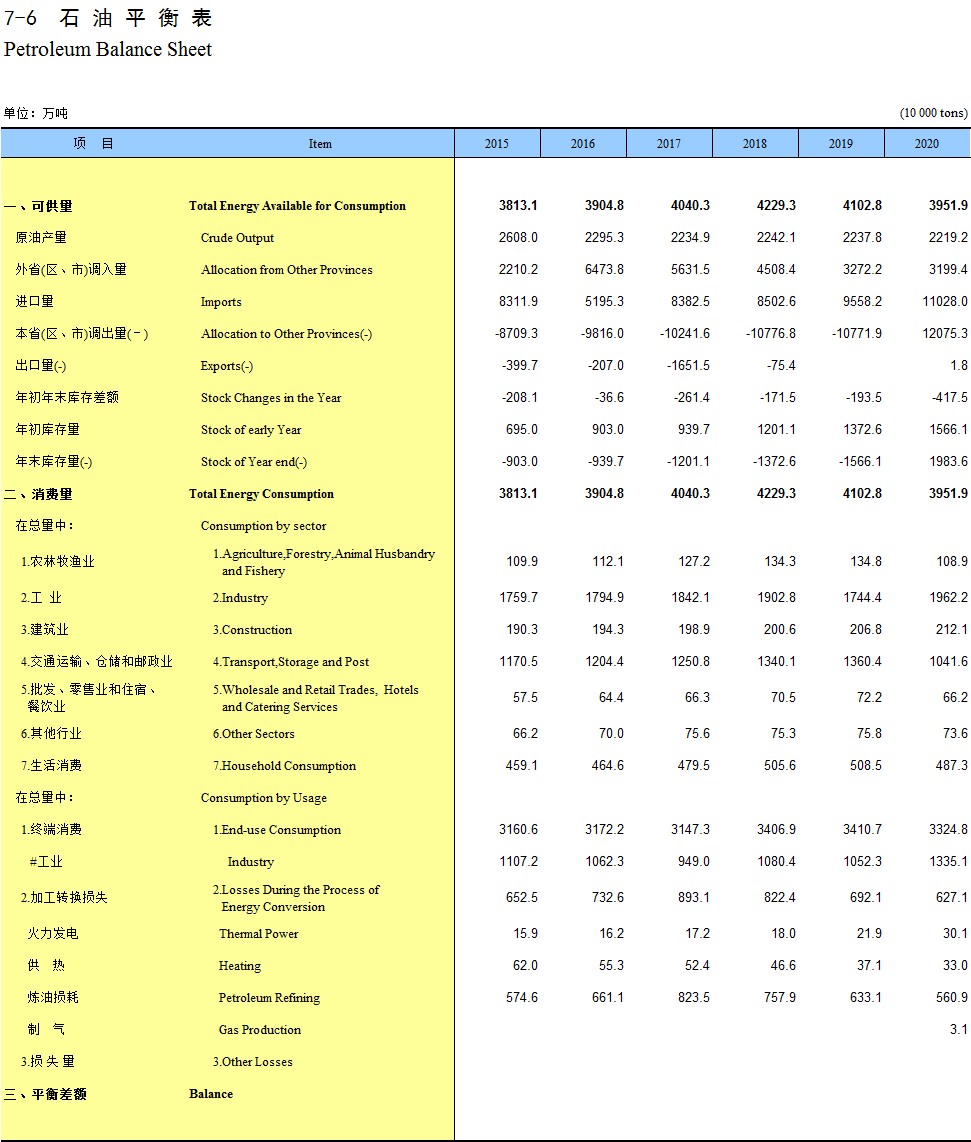This screenshot has height=1142, width=971.
Task: Click 2017 Exports value -1651.5
Action: tap(688, 366)
